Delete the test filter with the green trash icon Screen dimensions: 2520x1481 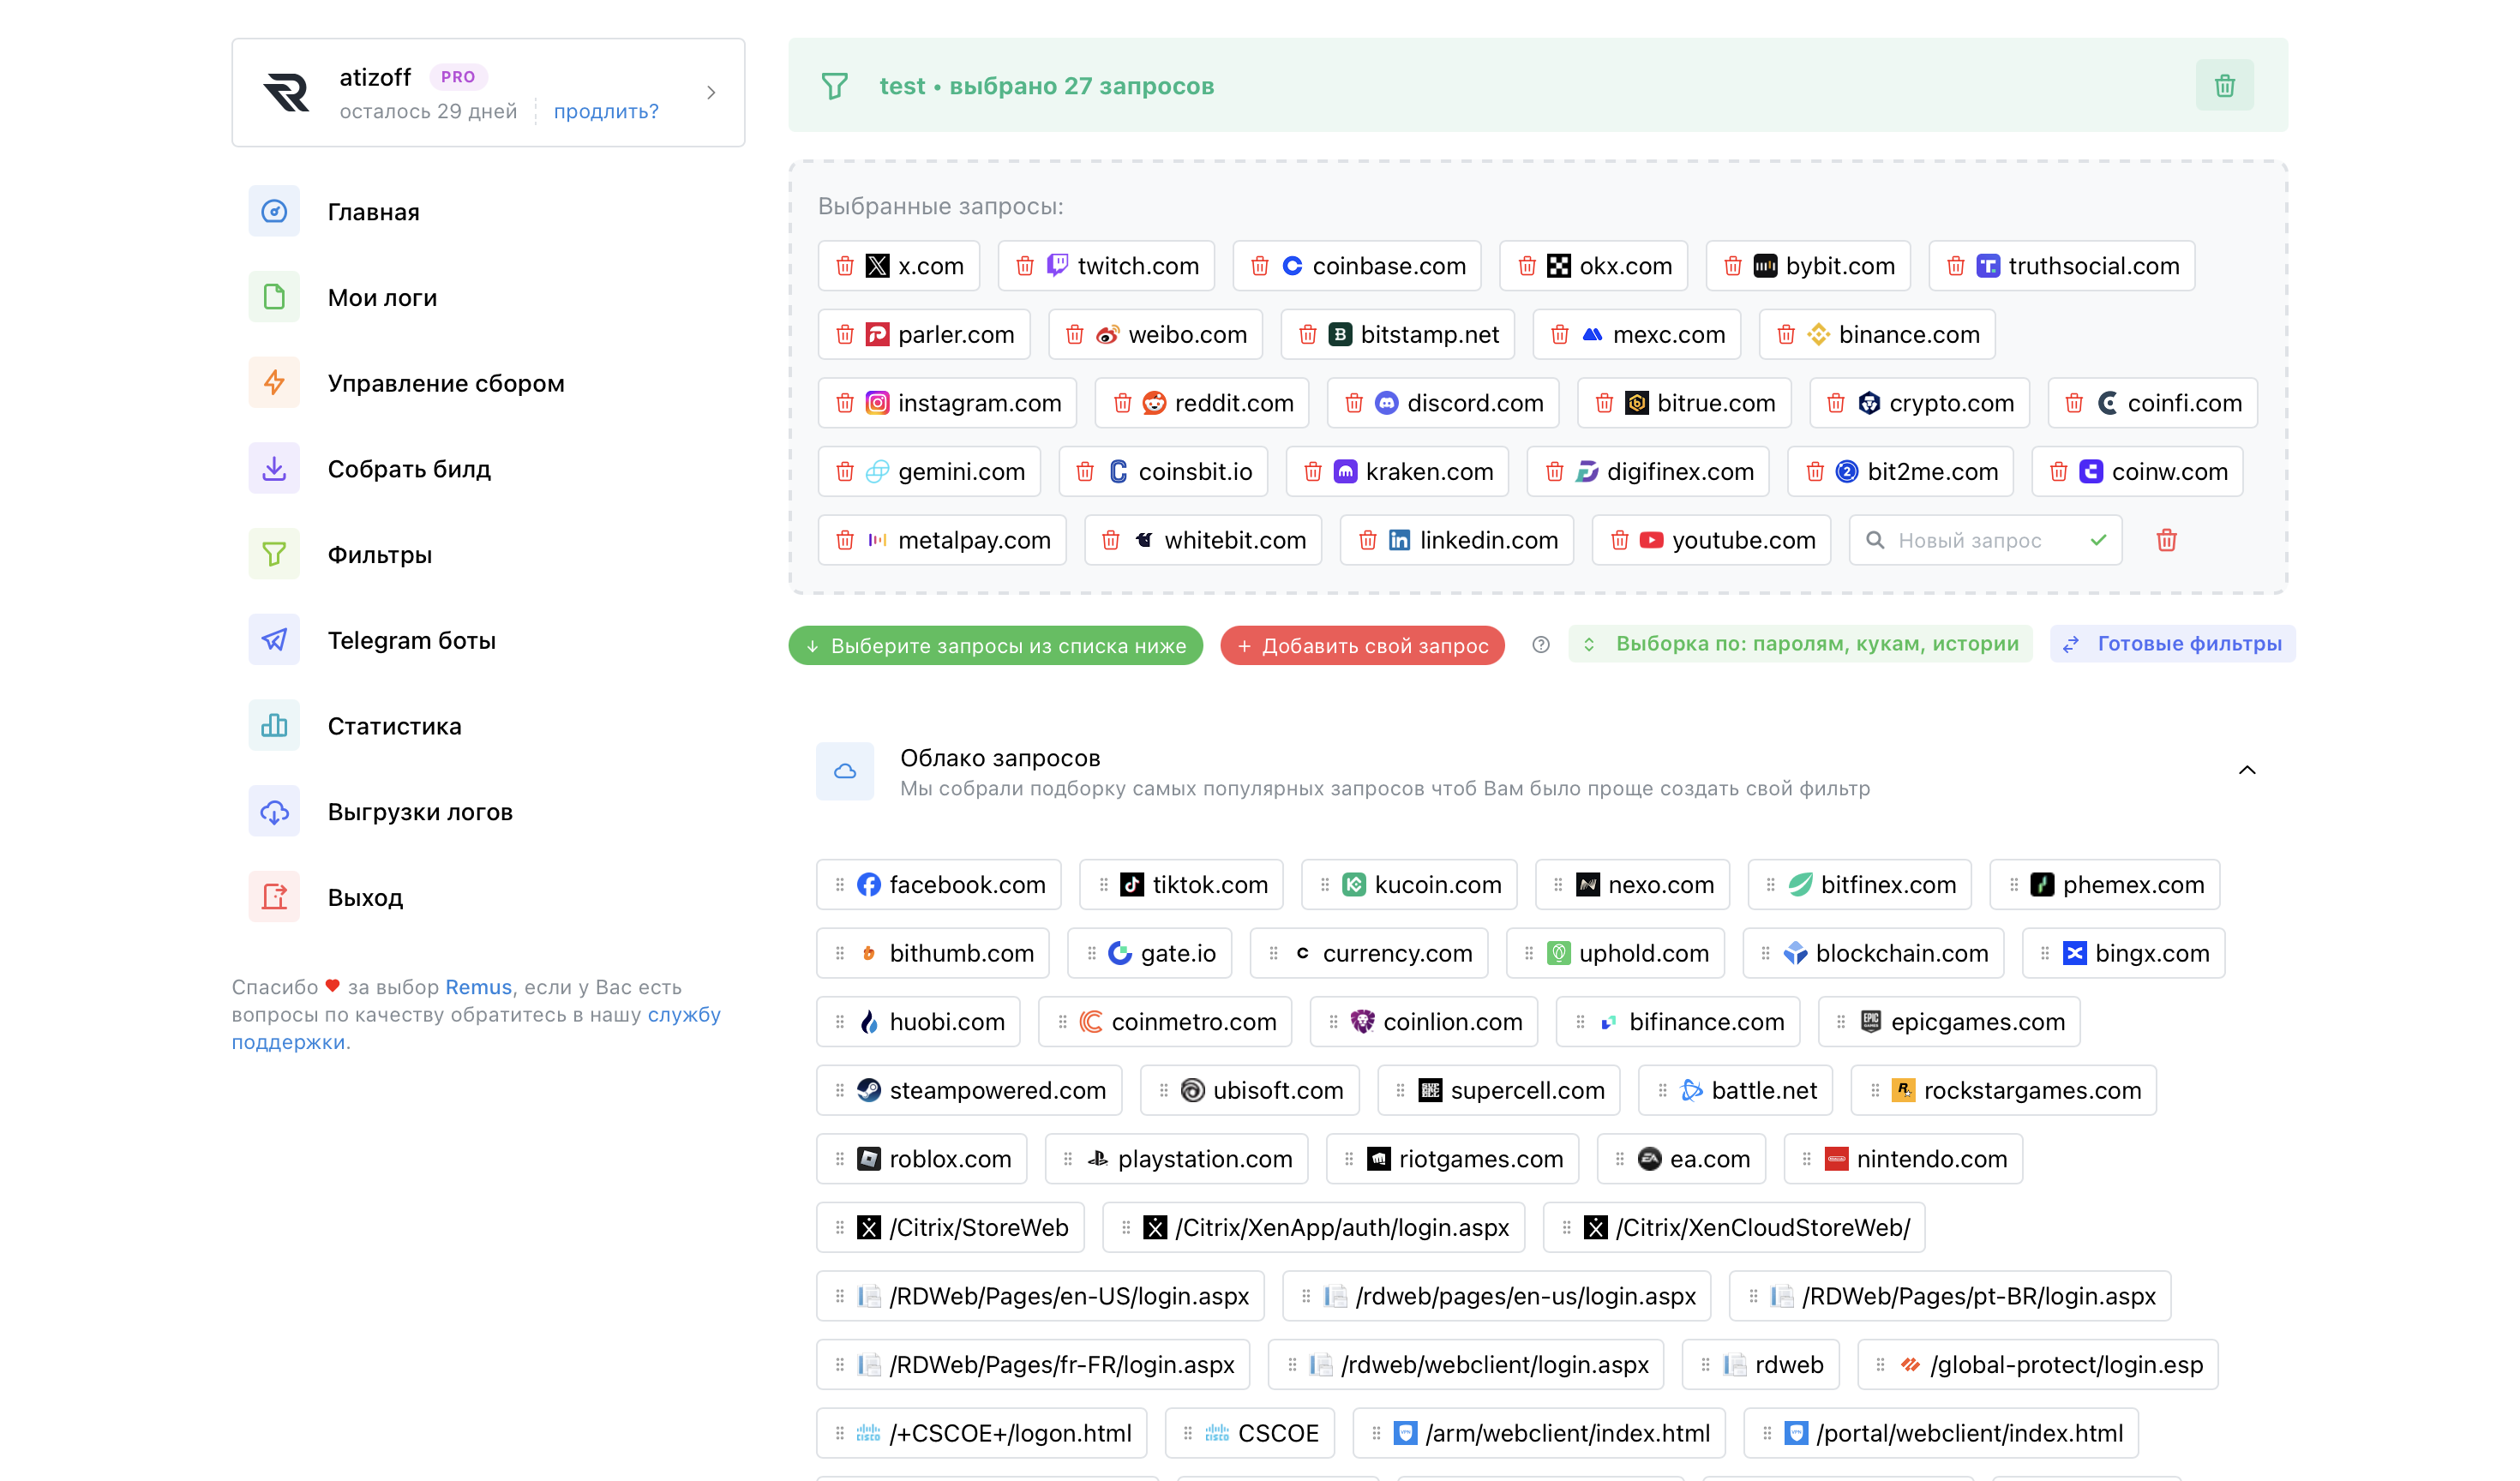2224,86
